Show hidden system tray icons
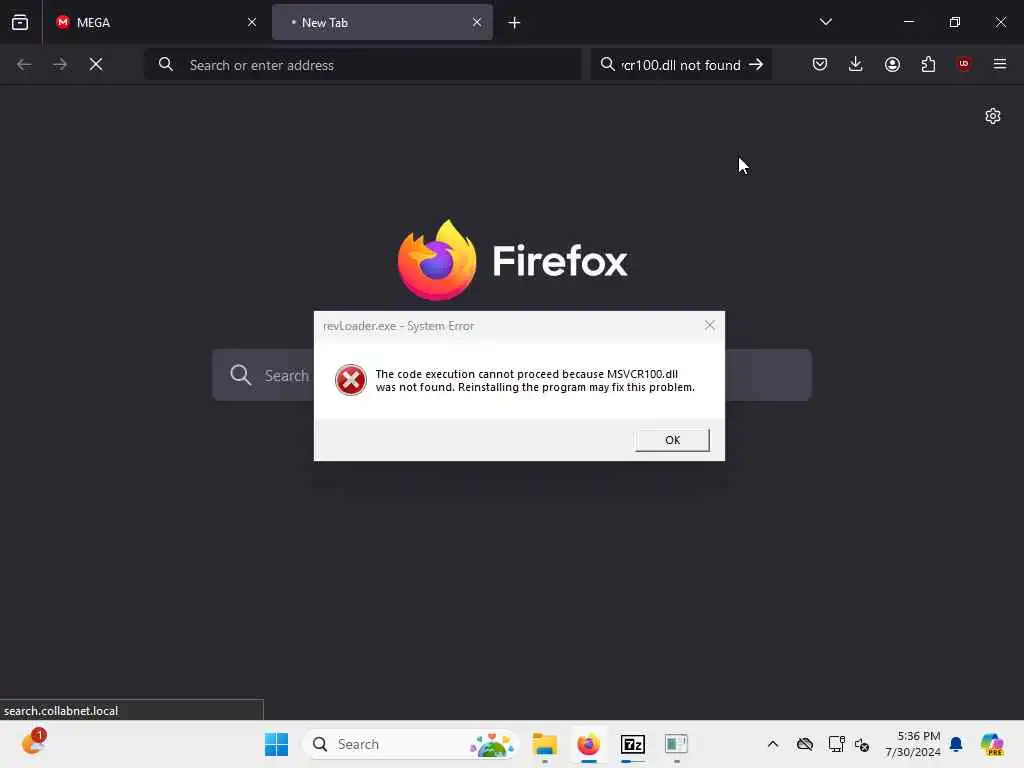Image resolution: width=1024 pixels, height=768 pixels. click(773, 744)
